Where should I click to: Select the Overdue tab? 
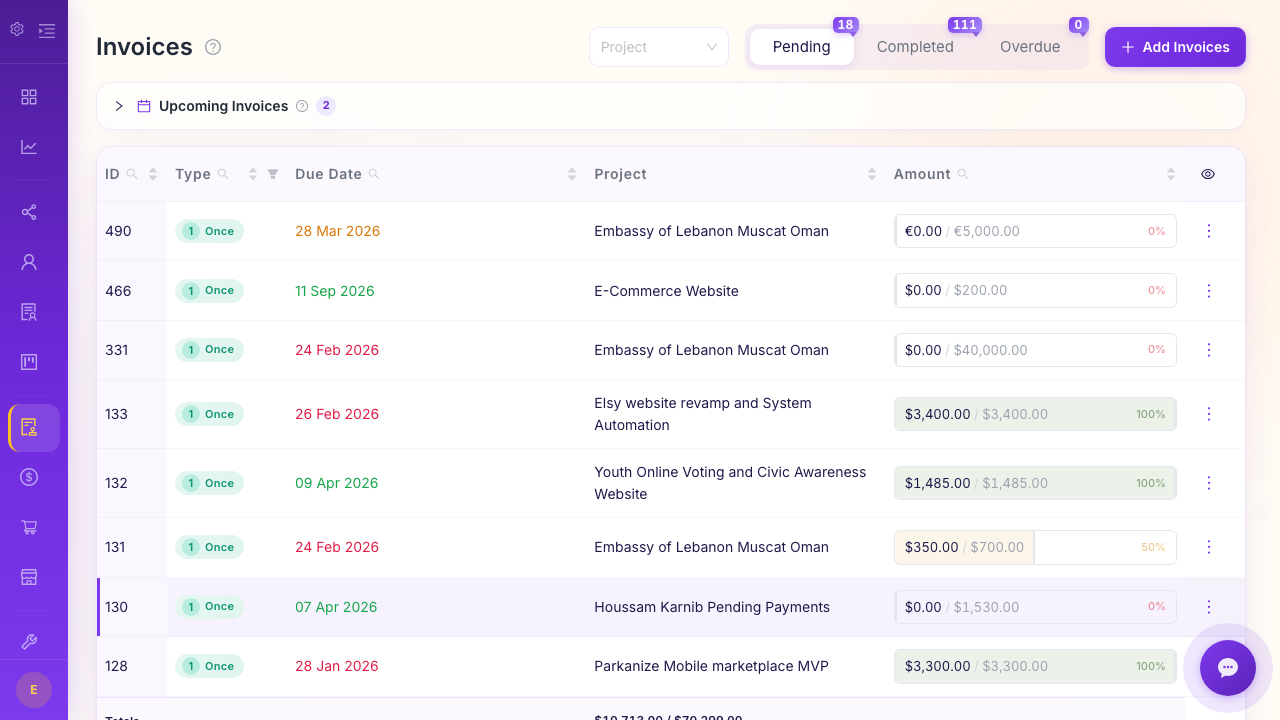click(1029, 47)
